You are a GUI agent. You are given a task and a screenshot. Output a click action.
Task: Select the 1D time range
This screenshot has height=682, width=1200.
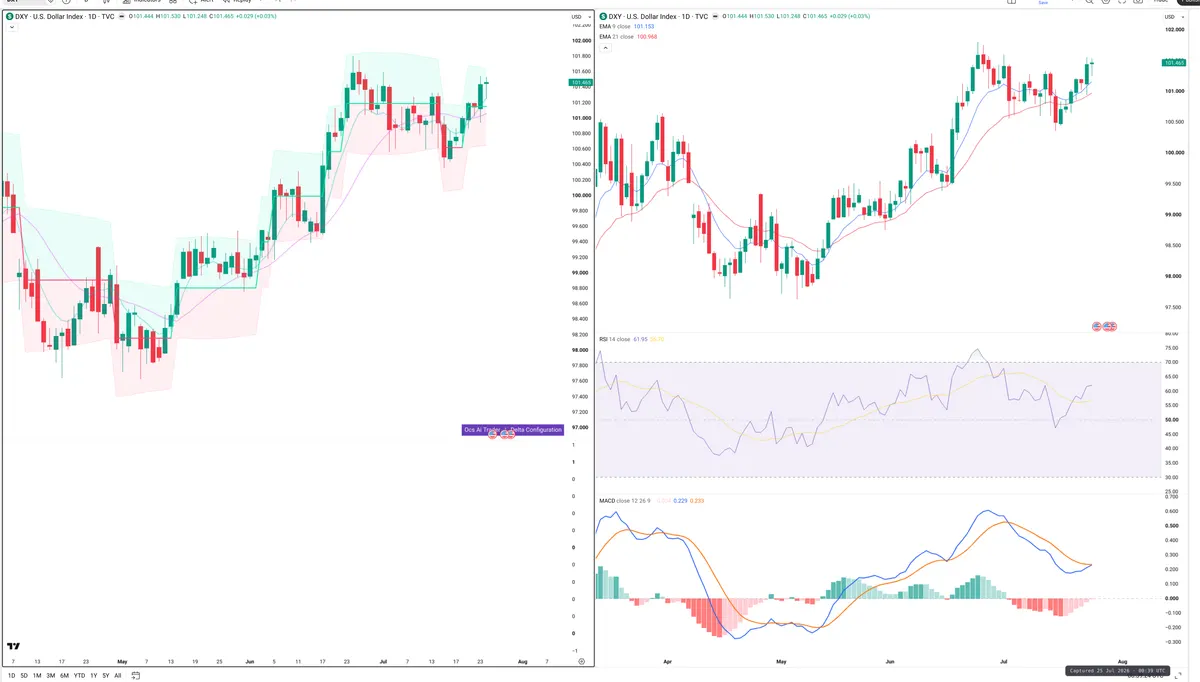[x=11, y=676]
